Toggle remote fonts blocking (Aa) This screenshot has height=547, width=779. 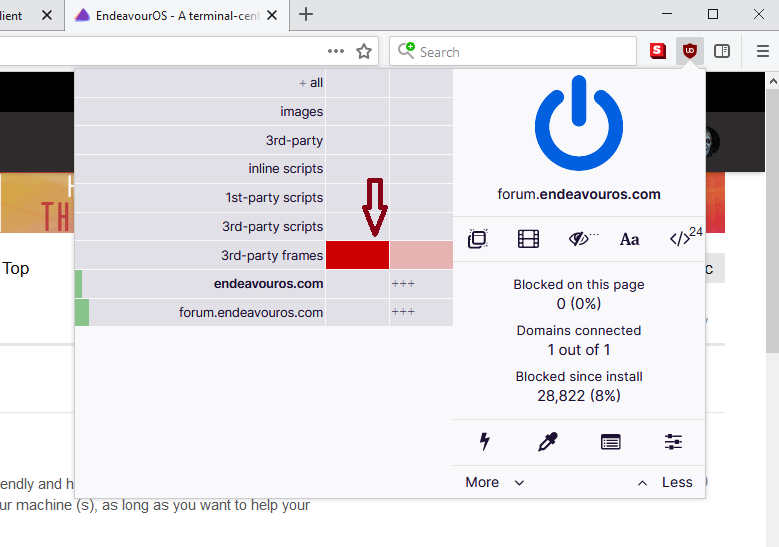tap(629, 239)
